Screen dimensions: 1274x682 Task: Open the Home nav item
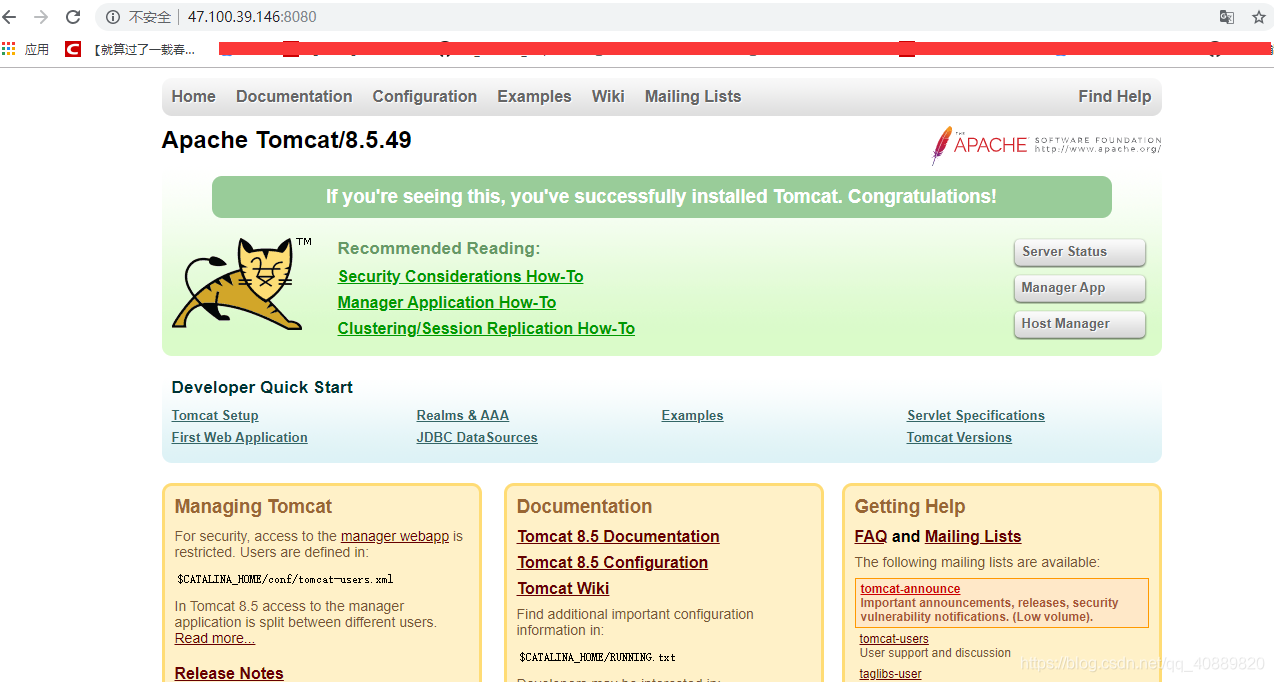[193, 96]
